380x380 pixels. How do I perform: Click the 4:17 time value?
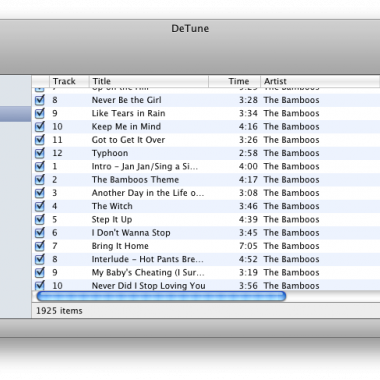[x=248, y=180]
